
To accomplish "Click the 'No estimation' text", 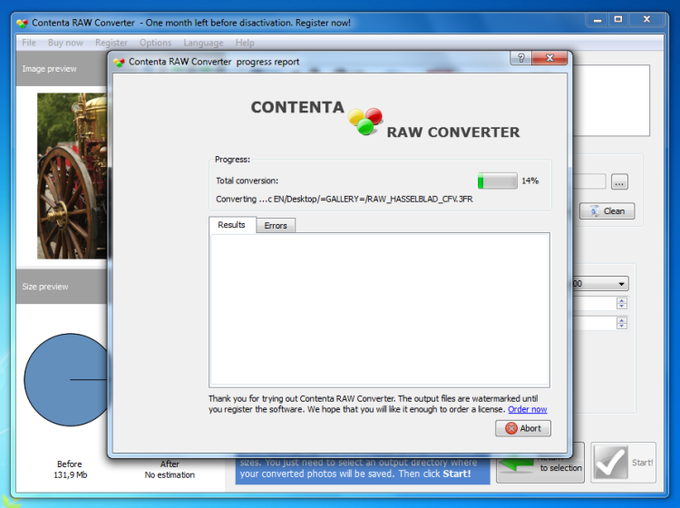I will tap(170, 475).
